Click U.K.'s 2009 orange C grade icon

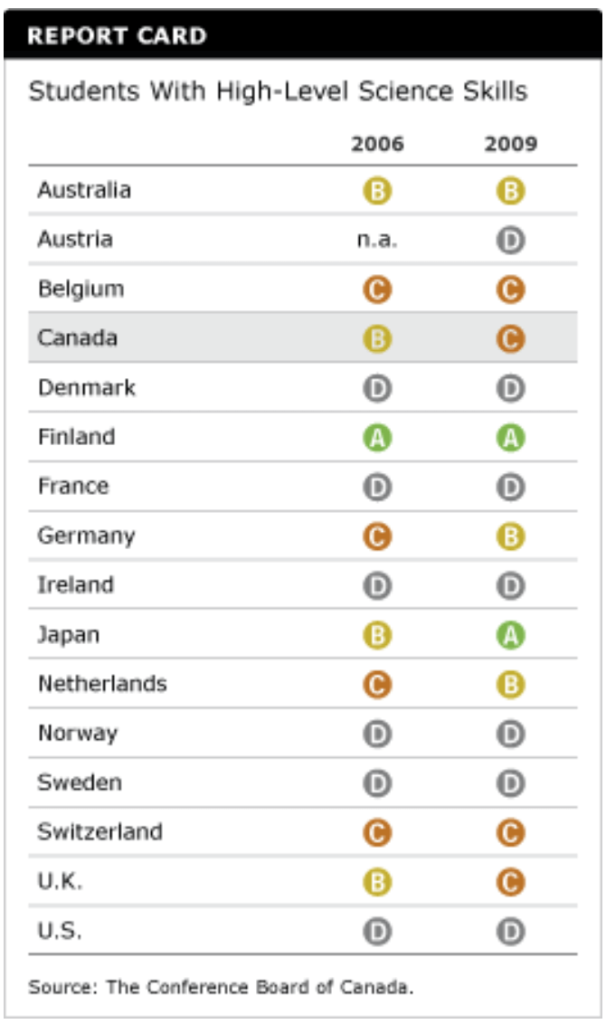pyautogui.click(x=510, y=882)
